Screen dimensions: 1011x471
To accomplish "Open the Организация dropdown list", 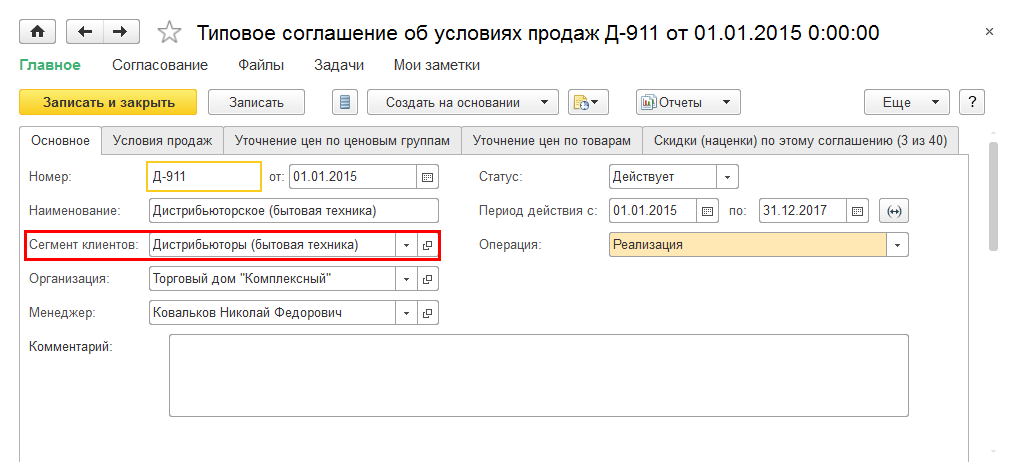I will (x=406, y=279).
